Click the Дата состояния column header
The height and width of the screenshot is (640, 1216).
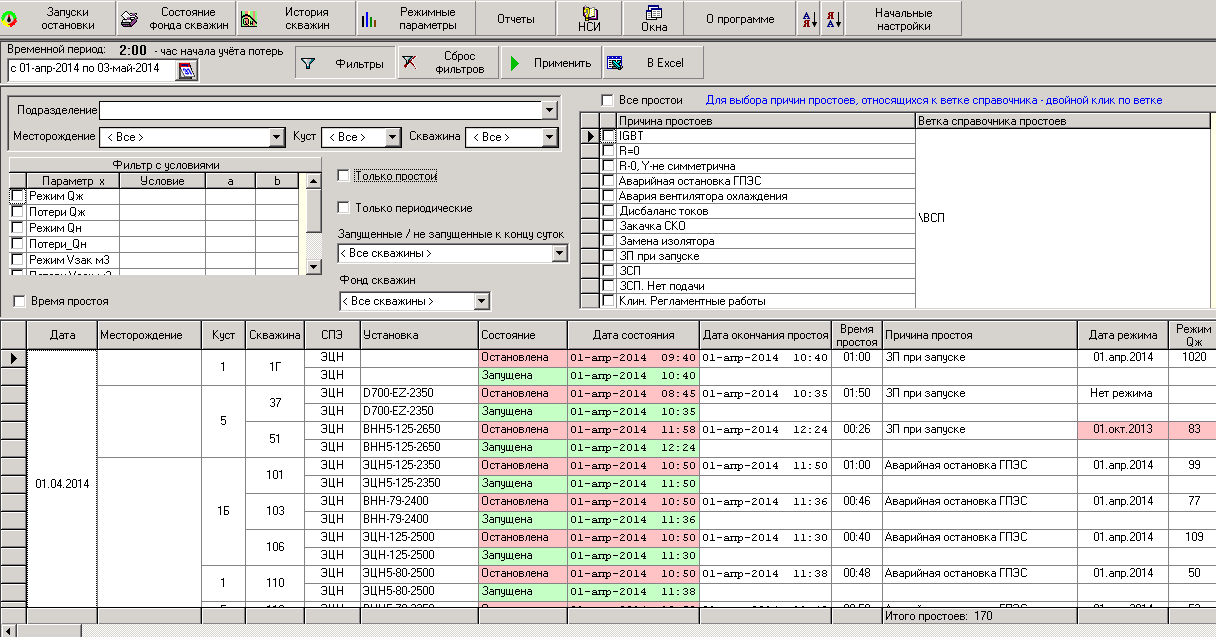(x=633, y=335)
